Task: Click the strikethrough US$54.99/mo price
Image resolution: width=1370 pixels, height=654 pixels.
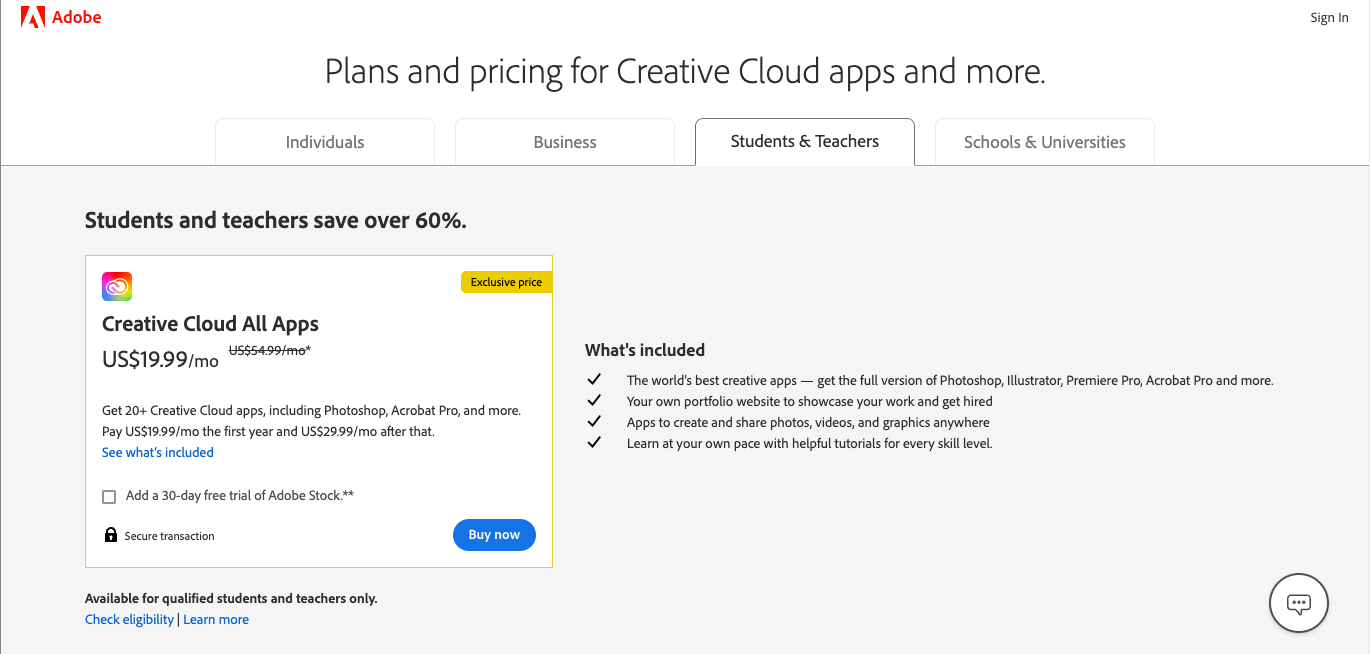Action: (x=269, y=350)
